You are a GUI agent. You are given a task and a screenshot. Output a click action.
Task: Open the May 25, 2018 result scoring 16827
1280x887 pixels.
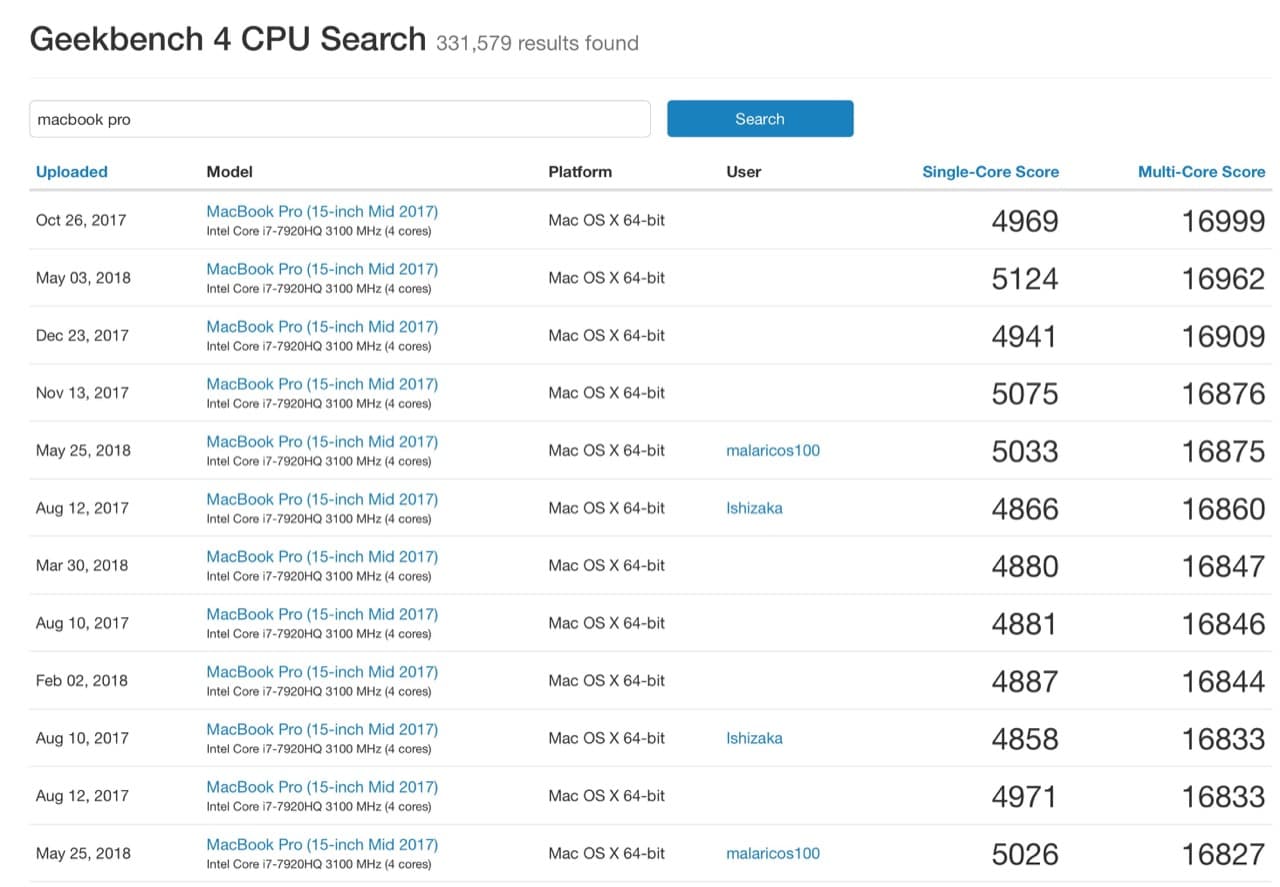click(322, 844)
